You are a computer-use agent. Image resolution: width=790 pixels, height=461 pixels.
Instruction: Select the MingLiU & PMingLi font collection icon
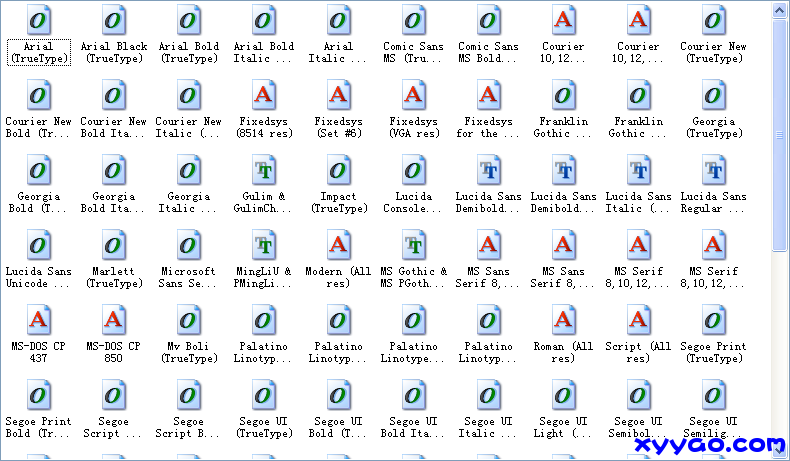coord(264,245)
